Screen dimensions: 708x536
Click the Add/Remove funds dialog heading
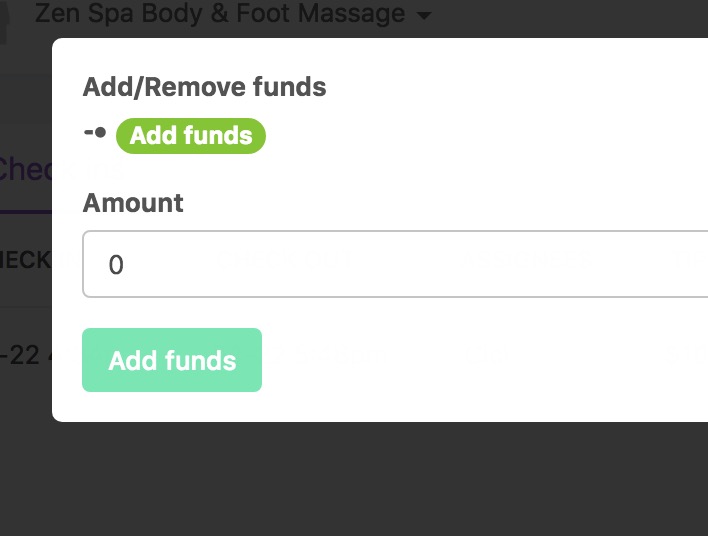click(205, 87)
